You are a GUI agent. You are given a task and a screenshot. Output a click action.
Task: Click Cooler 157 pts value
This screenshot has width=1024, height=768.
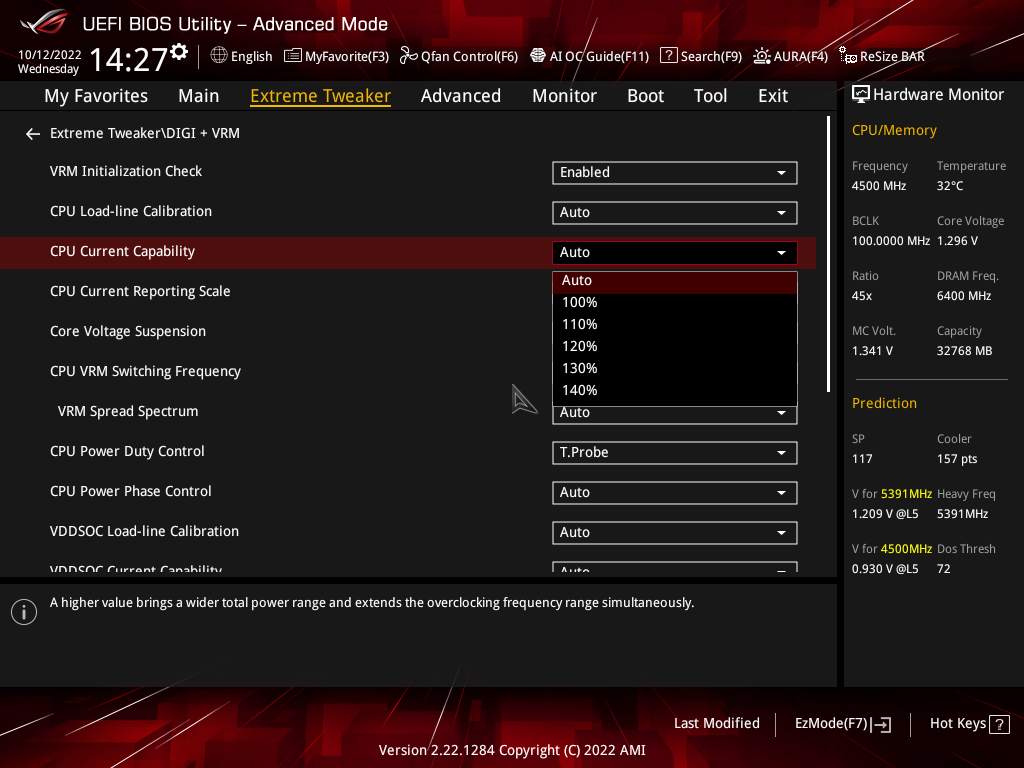[x=957, y=459]
